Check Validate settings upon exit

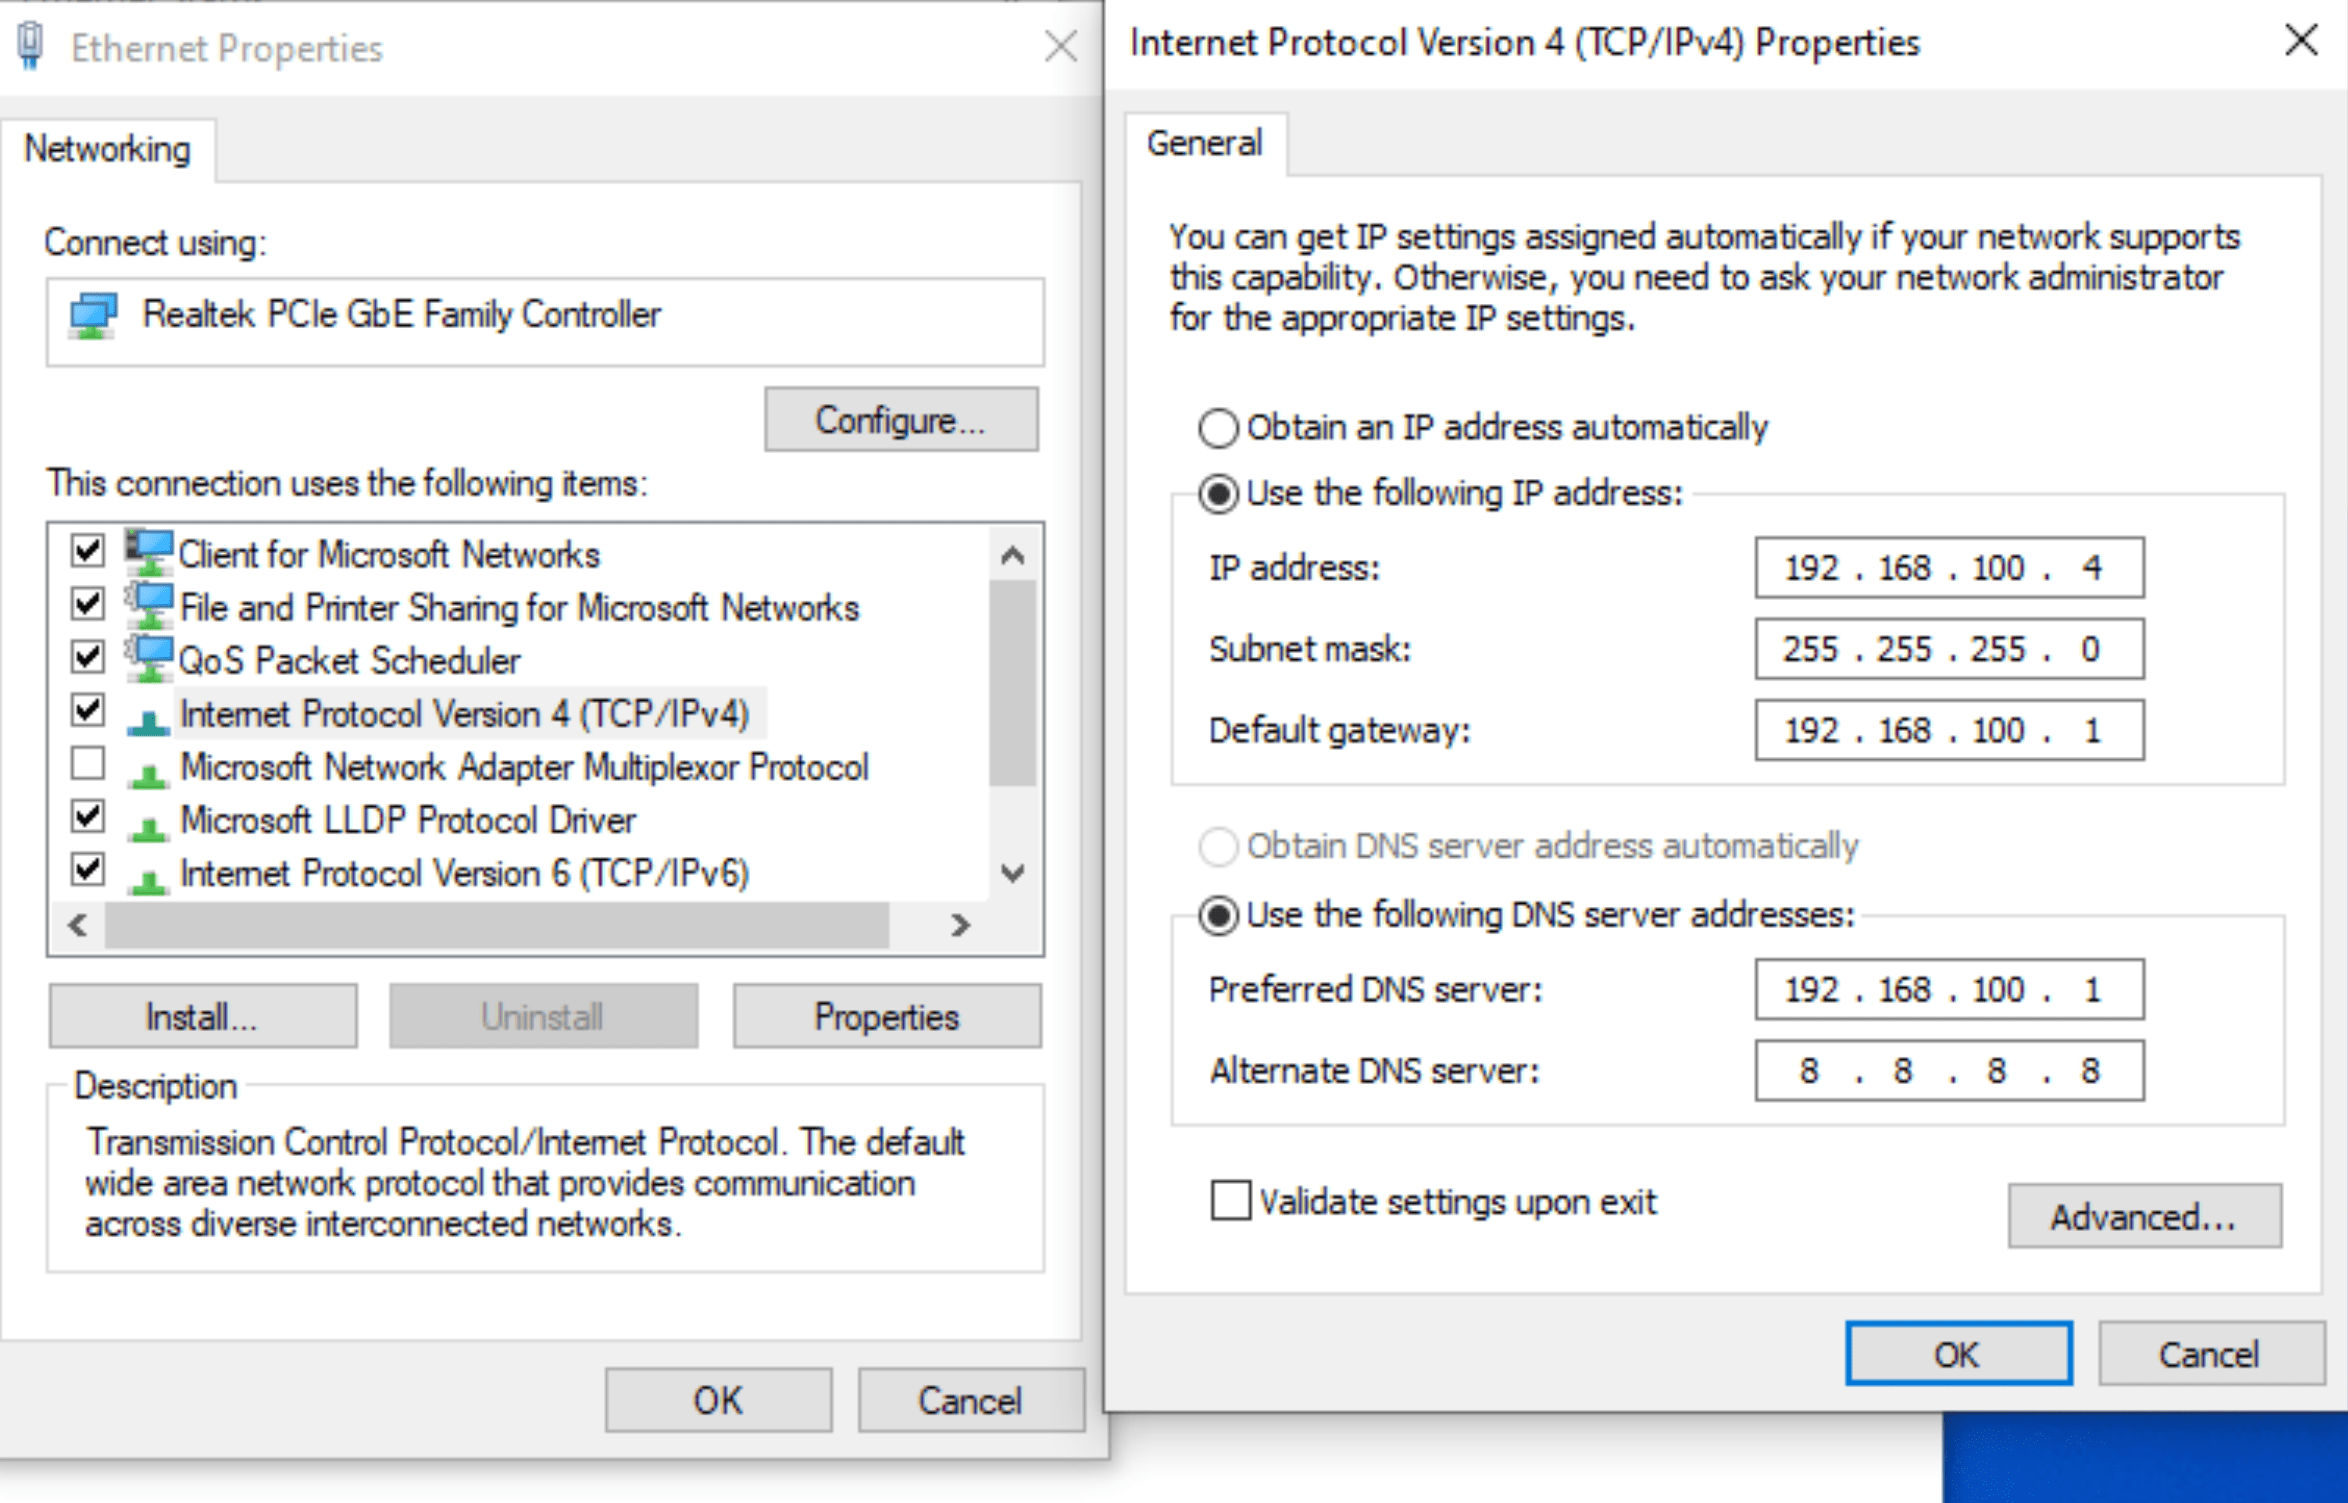[1230, 1200]
